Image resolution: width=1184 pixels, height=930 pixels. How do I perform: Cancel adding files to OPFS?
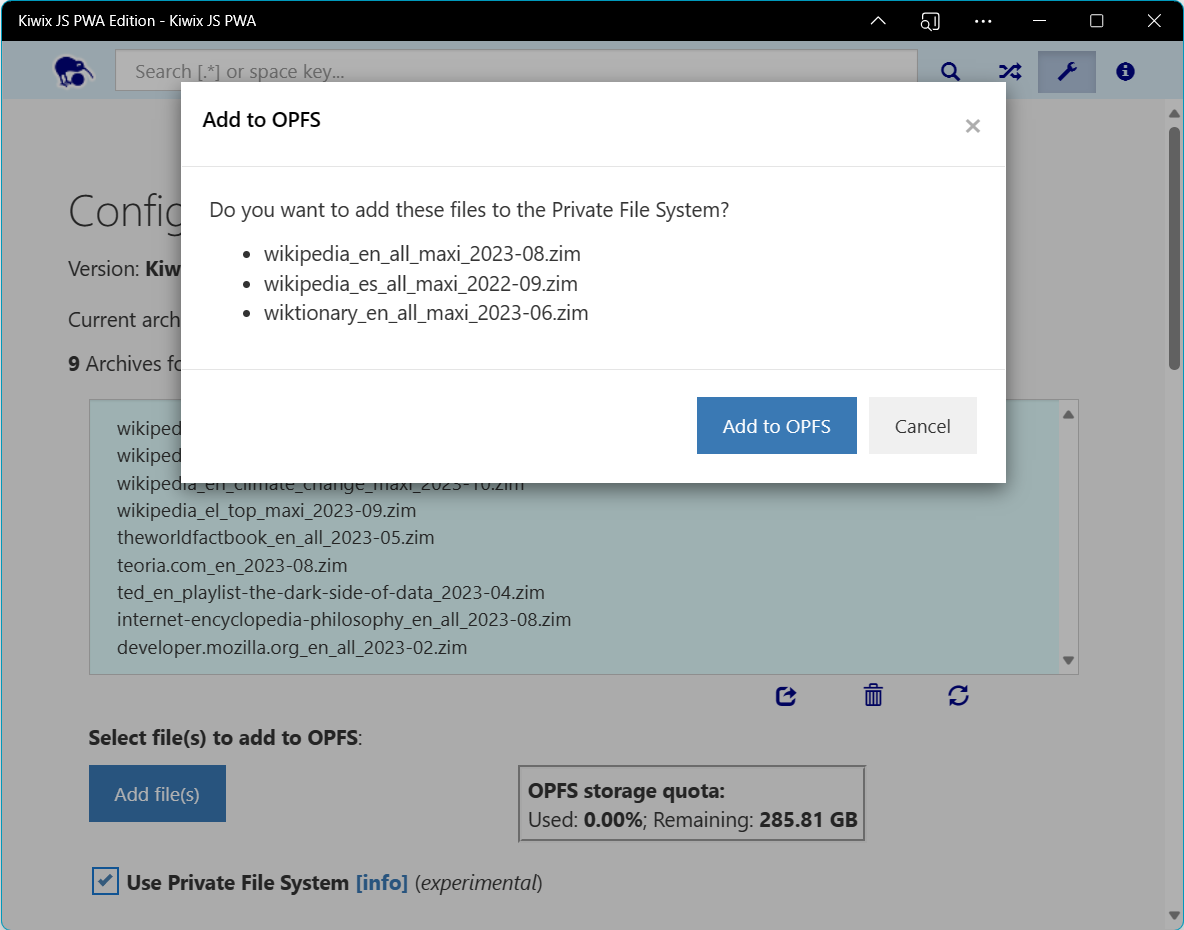[x=921, y=425]
